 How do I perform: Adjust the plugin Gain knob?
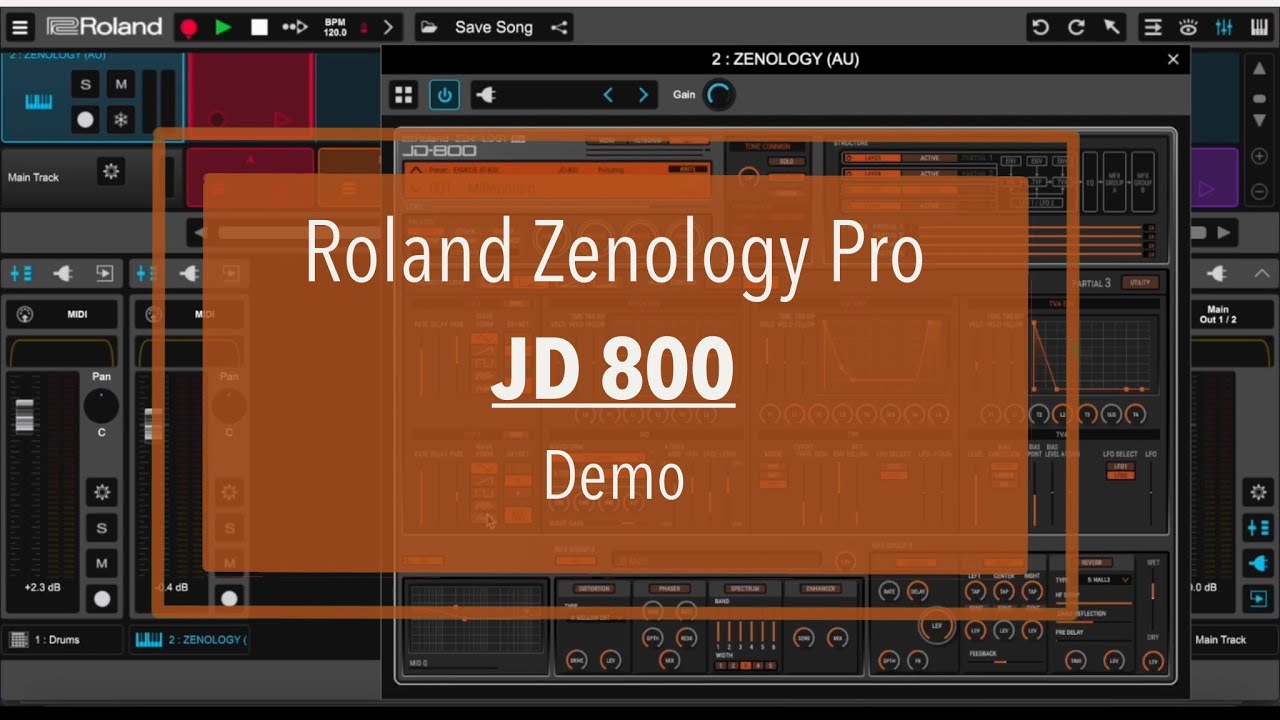click(x=718, y=95)
